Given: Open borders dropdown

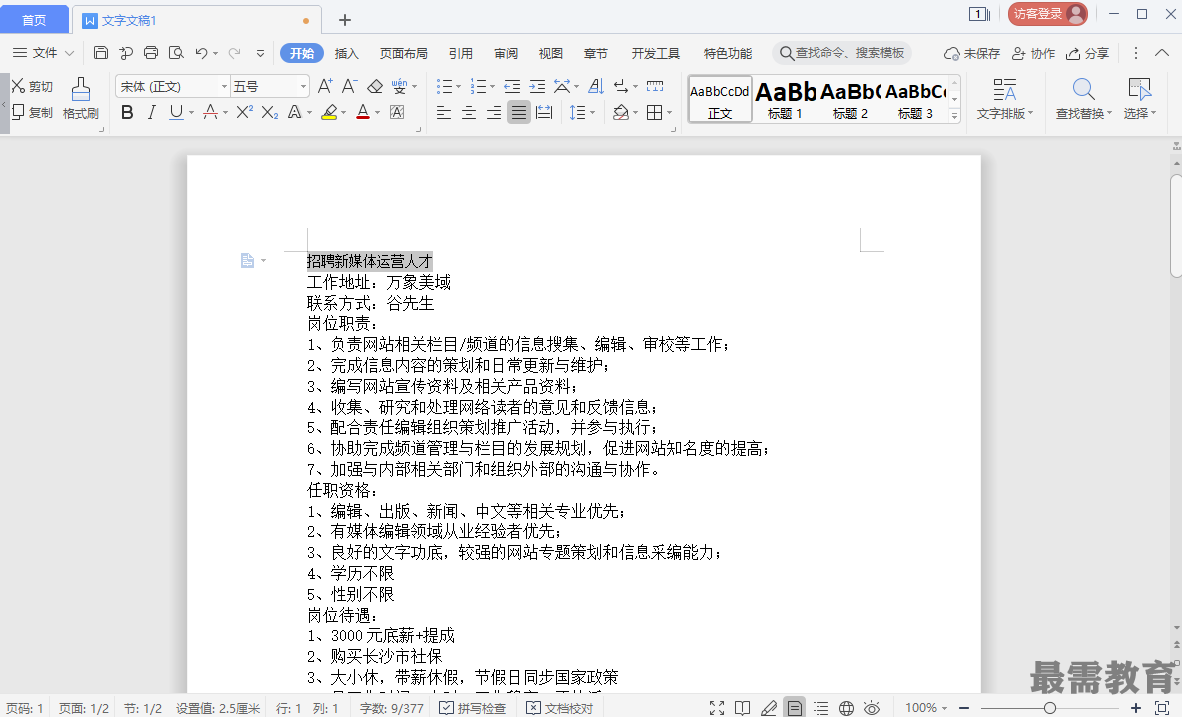Looking at the screenshot, I should (669, 112).
